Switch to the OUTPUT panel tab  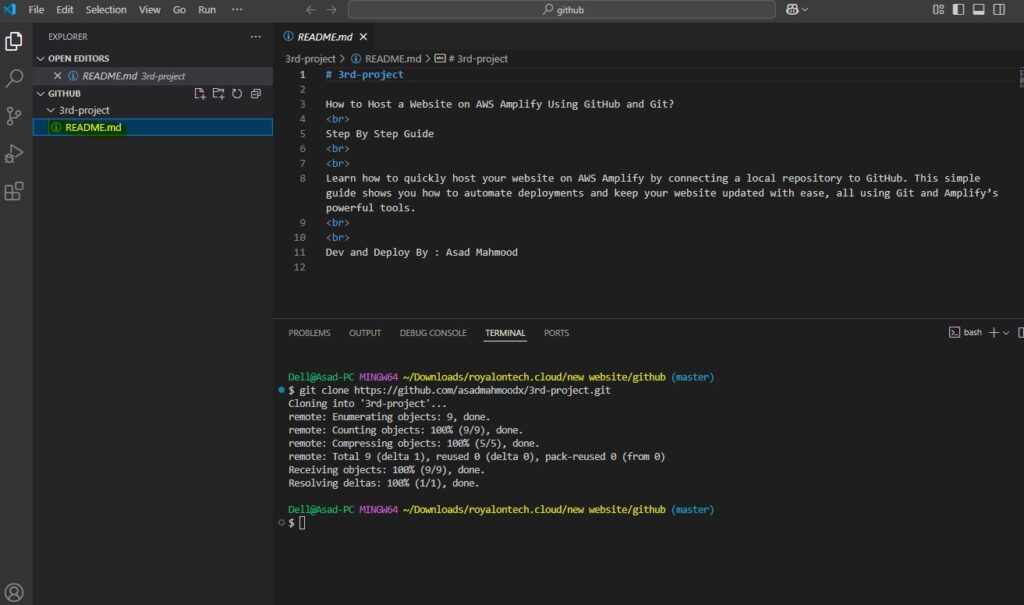364,333
